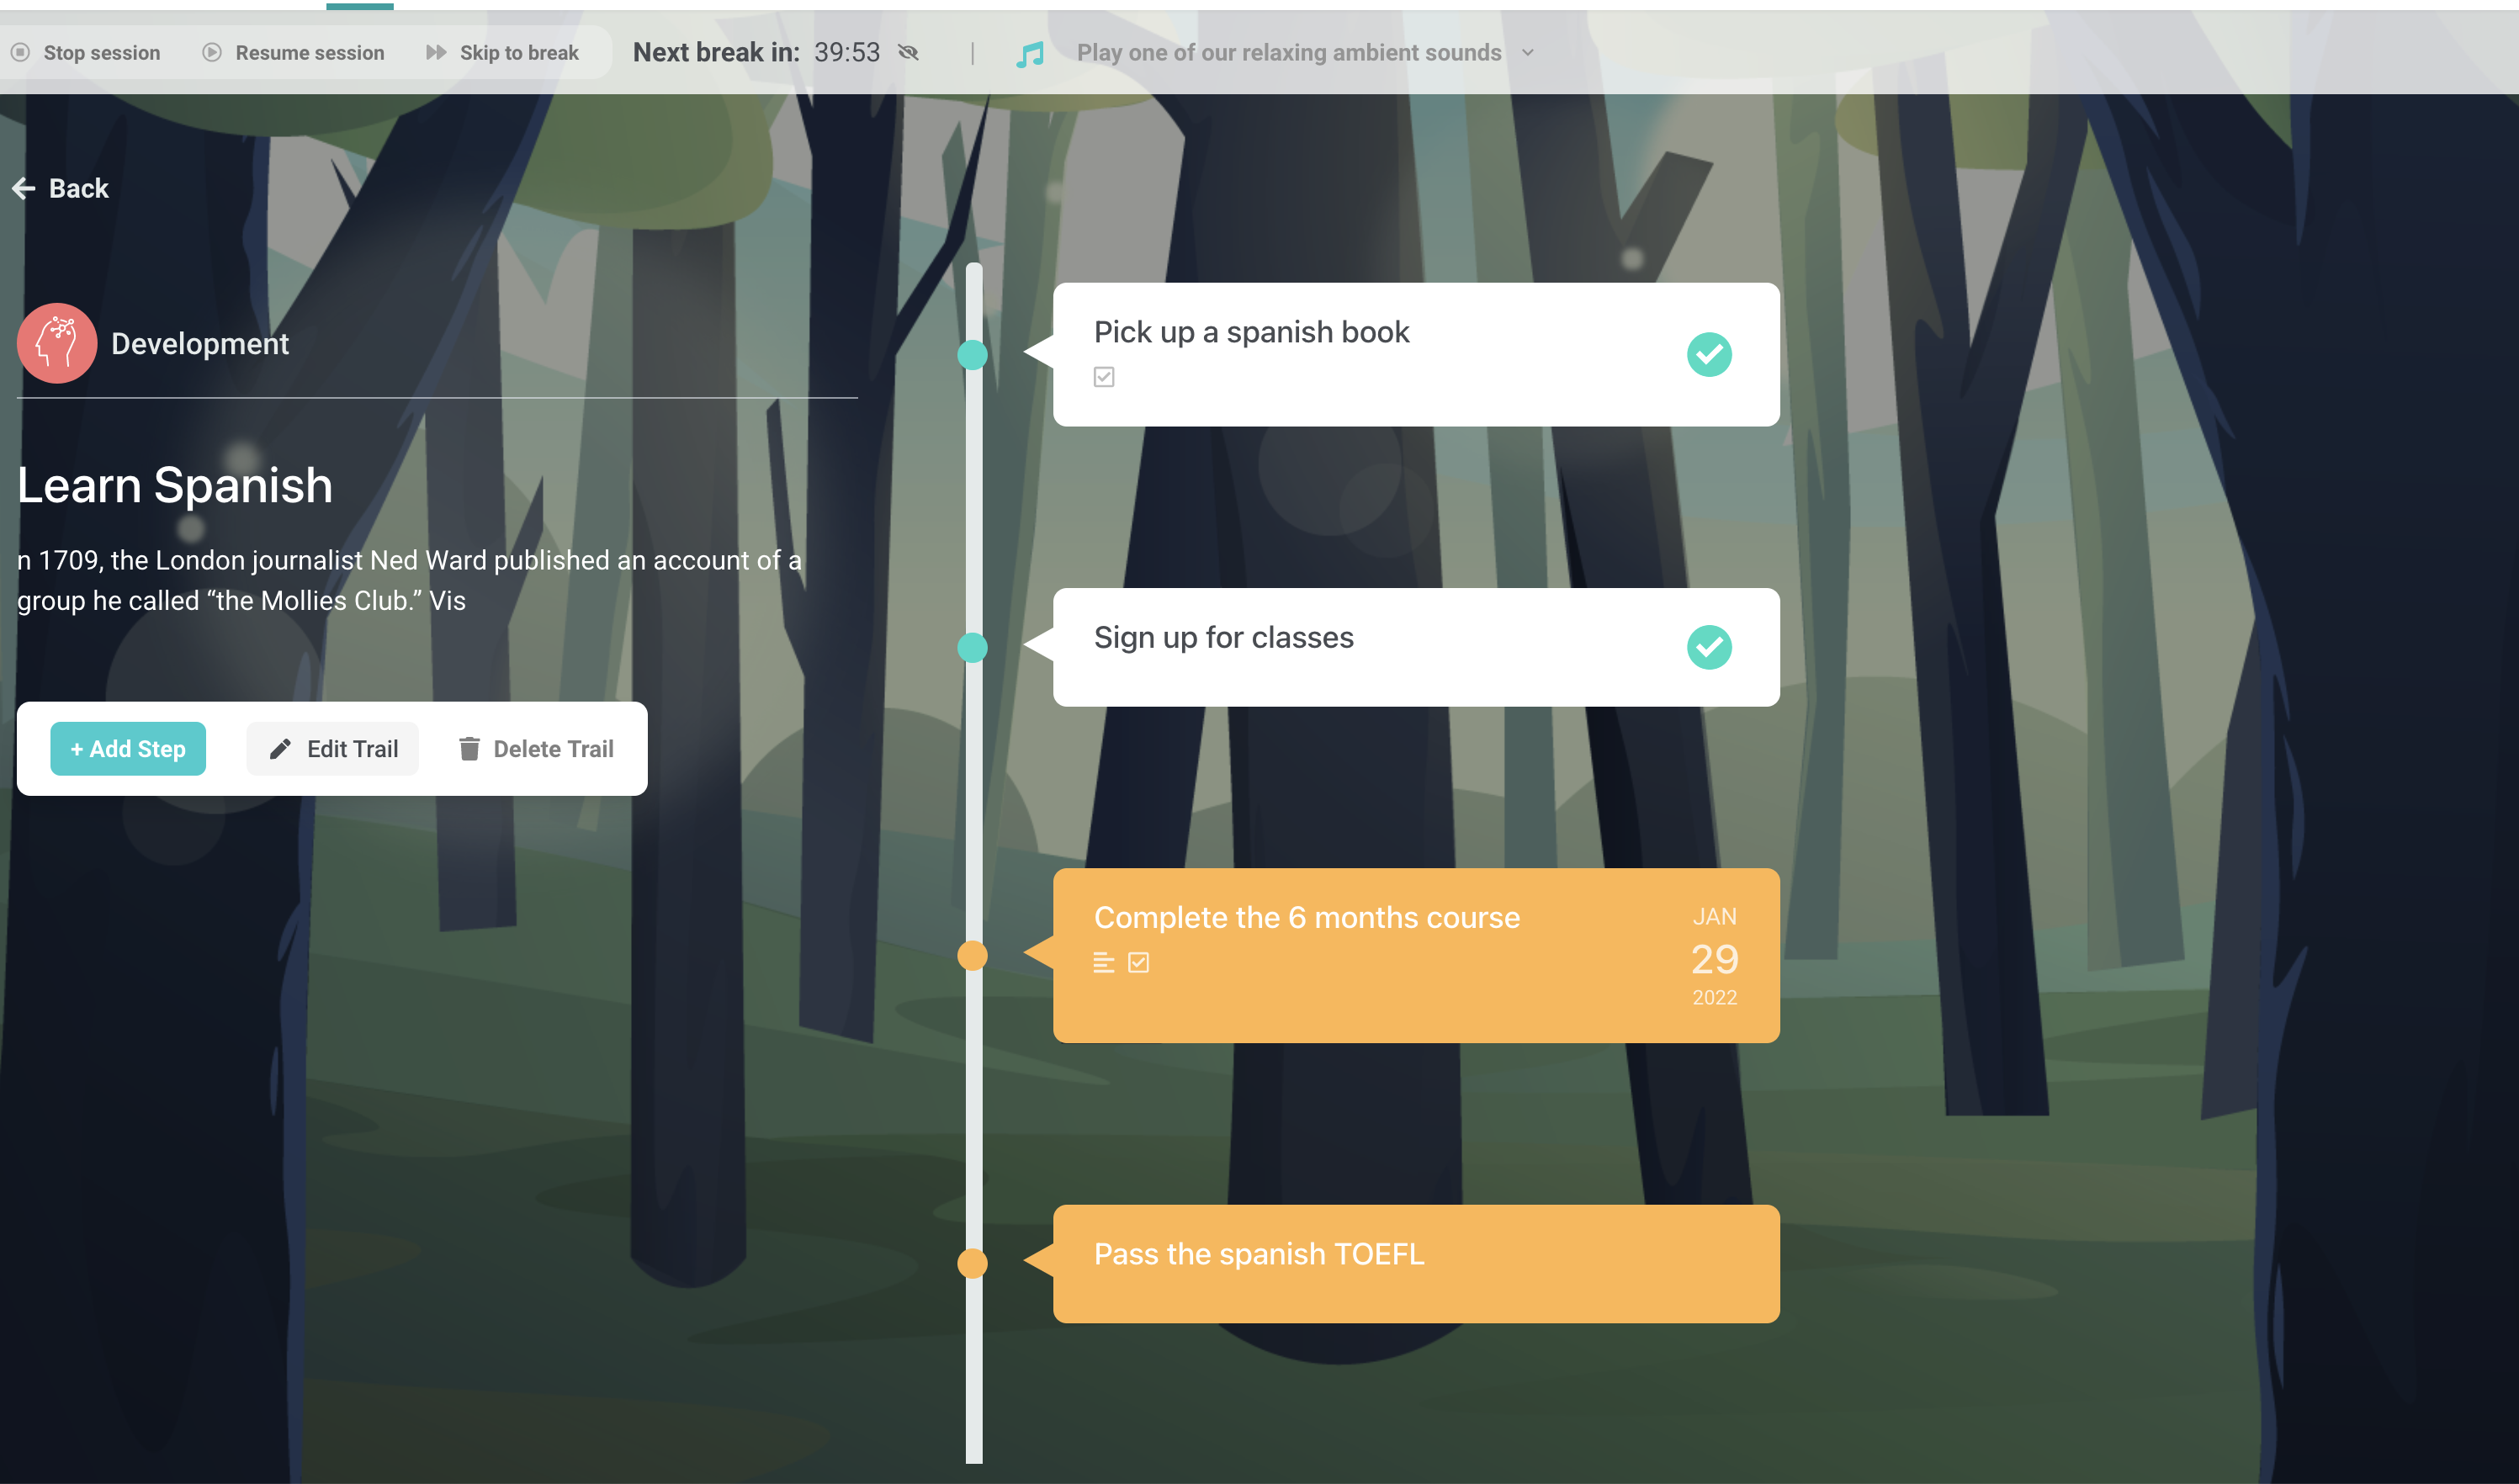The height and width of the screenshot is (1484, 2519).
Task: Select timeline marker for Pass the spanish TOEFL
Action: point(973,1264)
